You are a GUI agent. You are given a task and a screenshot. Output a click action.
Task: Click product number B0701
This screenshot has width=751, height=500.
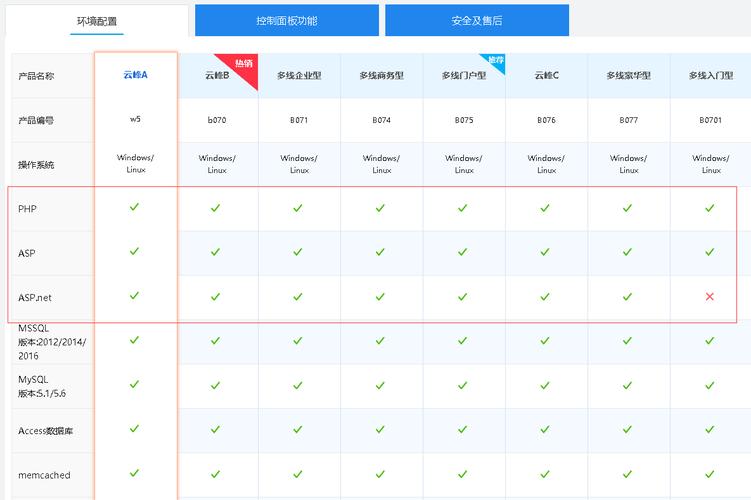click(711, 120)
